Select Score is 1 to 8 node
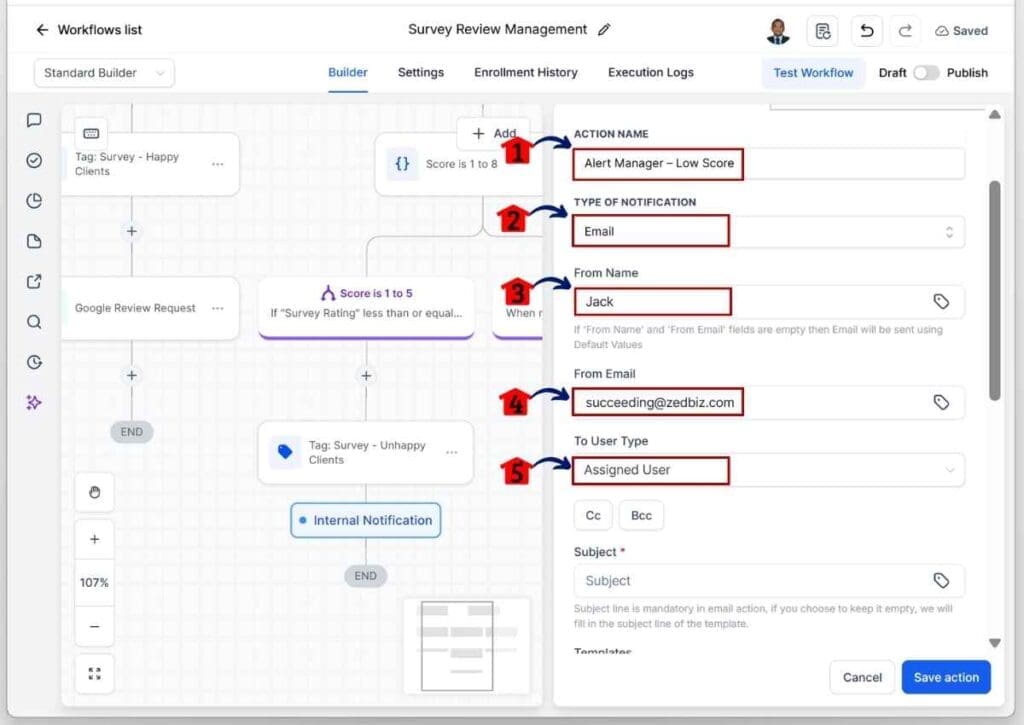Screen dimensions: 1024x725 [x=460, y=164]
